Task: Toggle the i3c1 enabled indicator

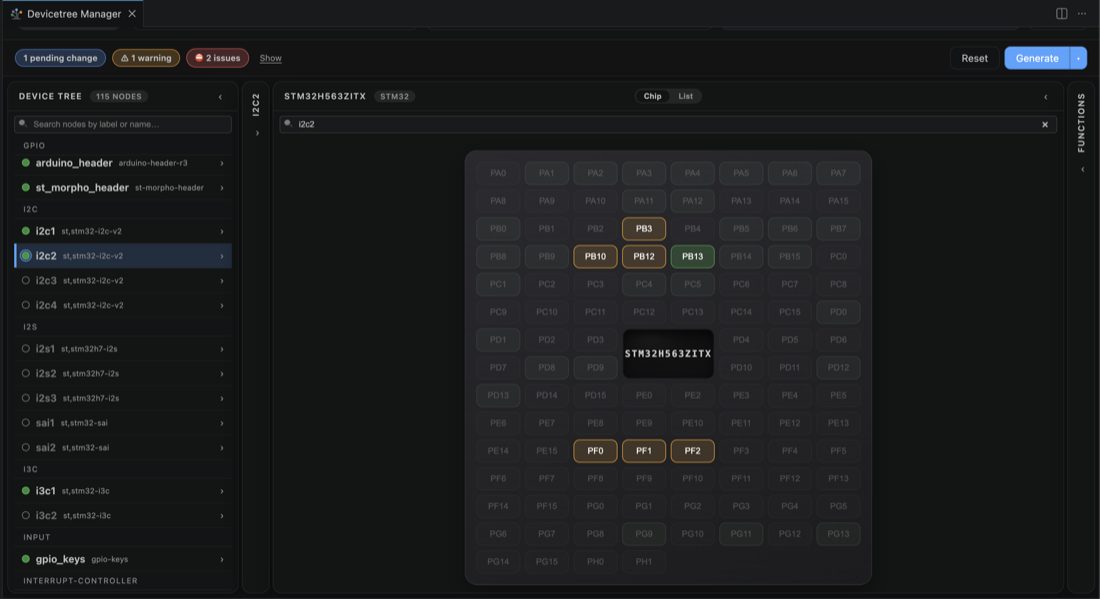Action: pyautogui.click(x=26, y=491)
